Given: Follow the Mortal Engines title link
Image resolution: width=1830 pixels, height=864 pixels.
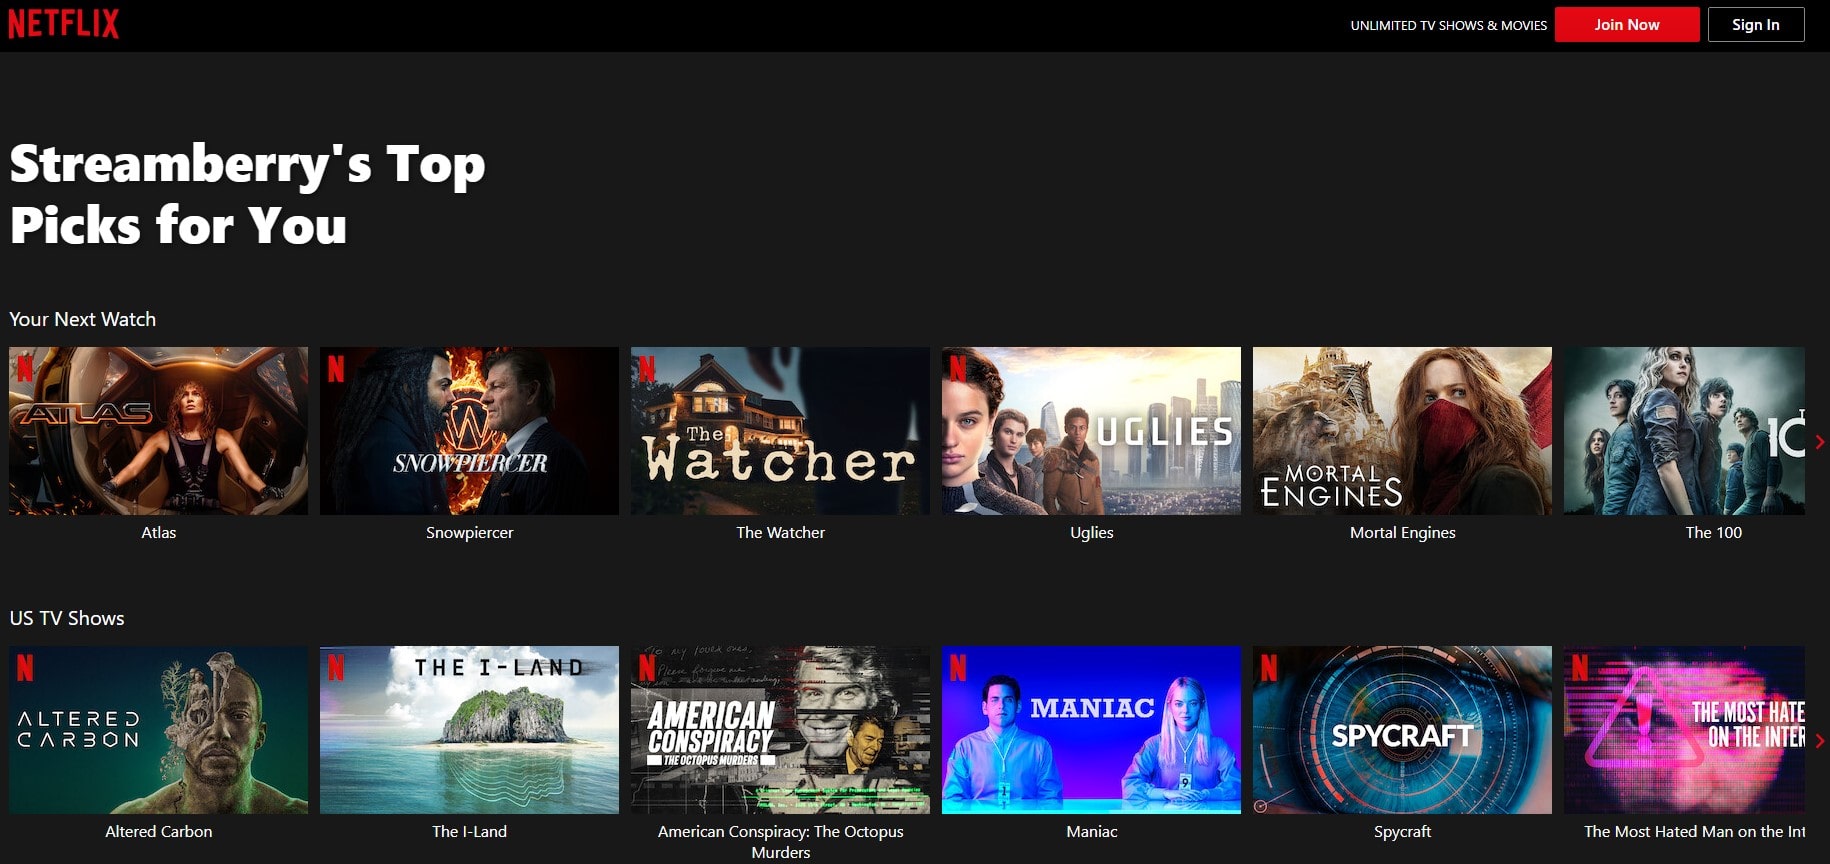Looking at the screenshot, I should point(1402,533).
